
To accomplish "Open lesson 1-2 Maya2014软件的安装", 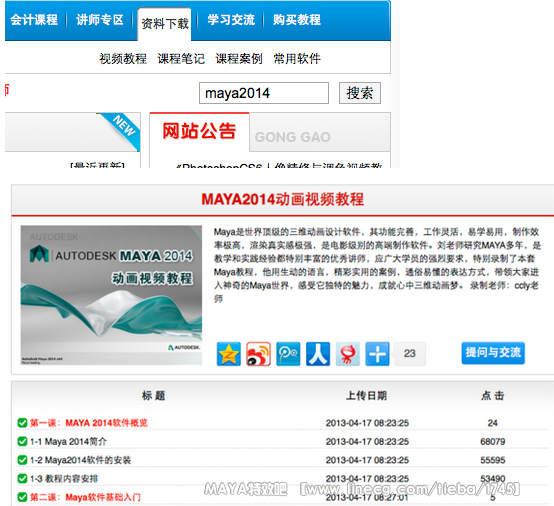I will coord(81,460).
